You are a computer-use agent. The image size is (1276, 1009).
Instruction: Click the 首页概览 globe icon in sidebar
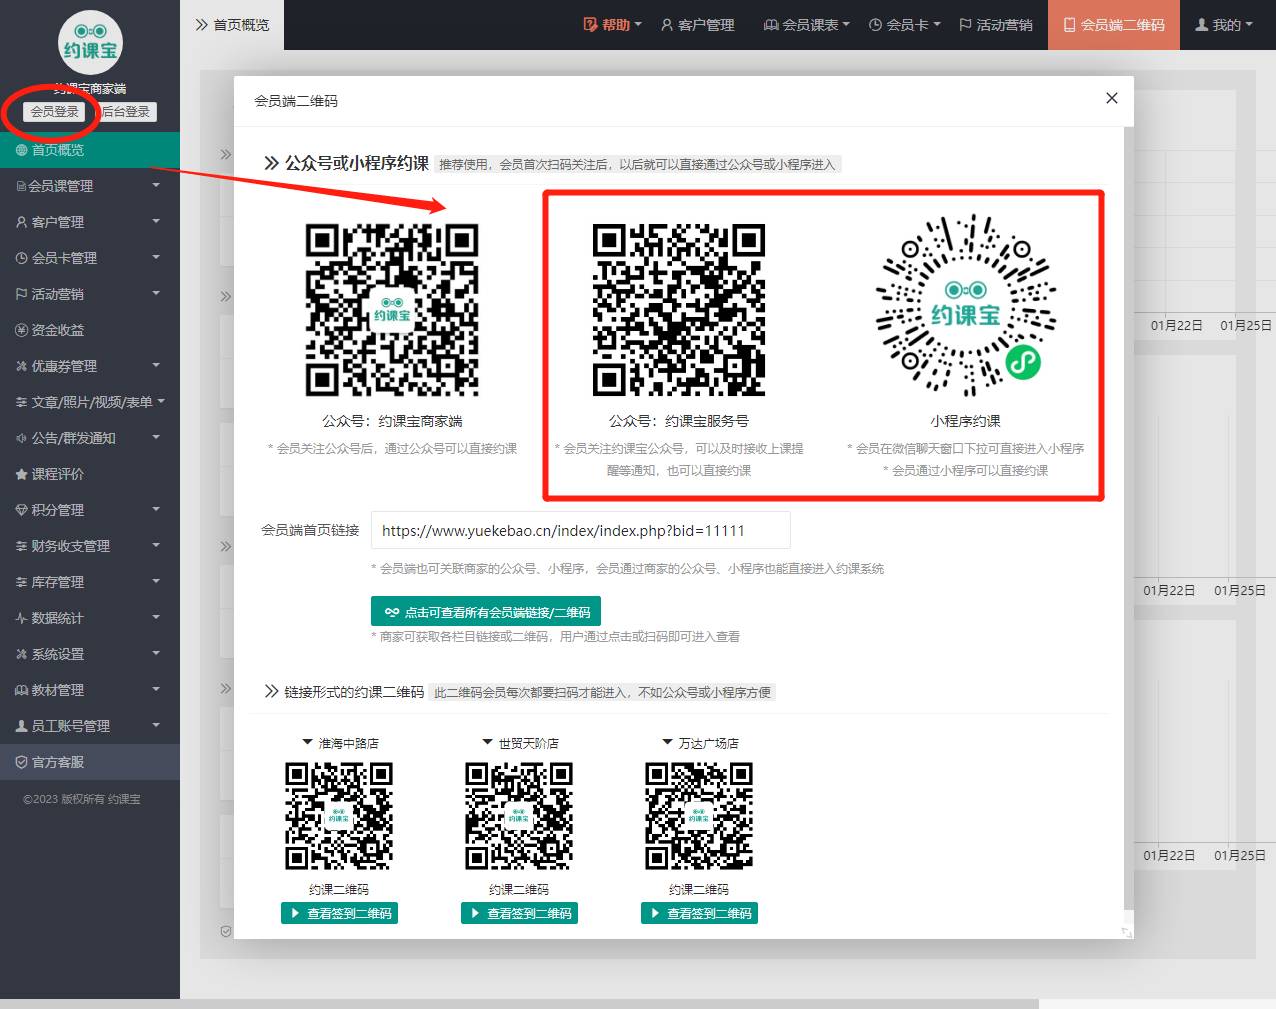pyautogui.click(x=21, y=150)
